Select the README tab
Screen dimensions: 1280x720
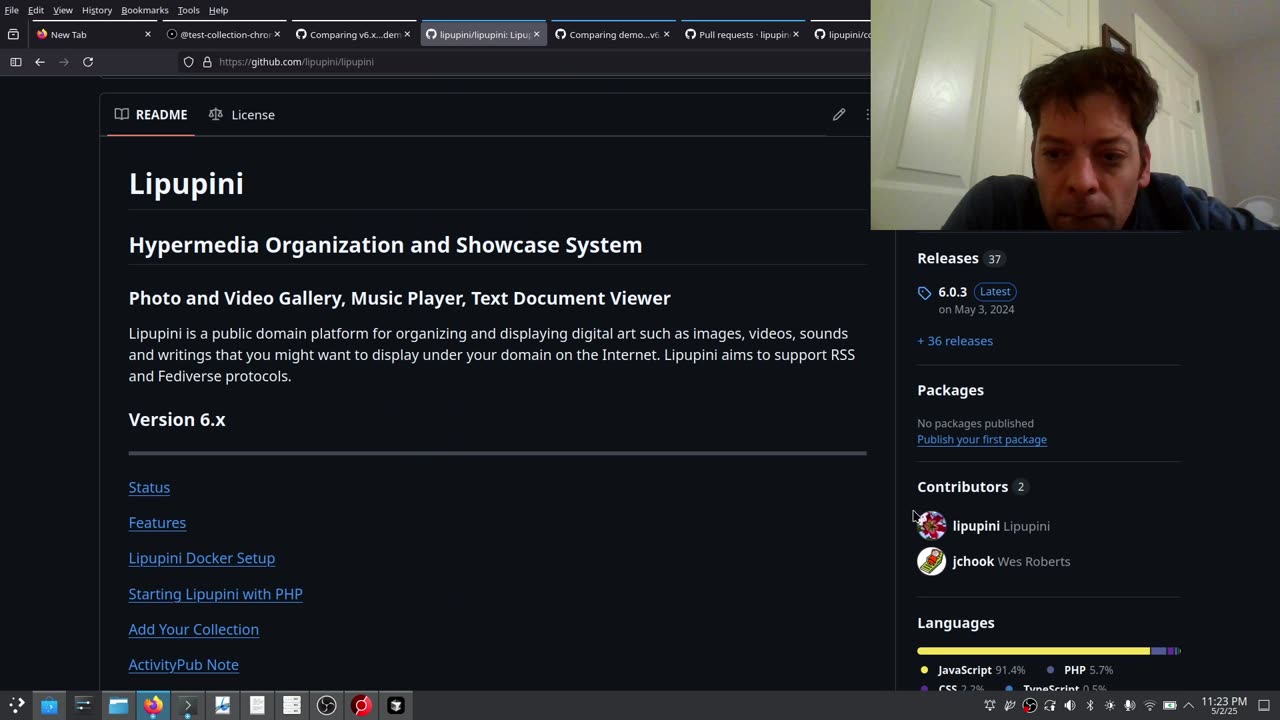[151, 114]
